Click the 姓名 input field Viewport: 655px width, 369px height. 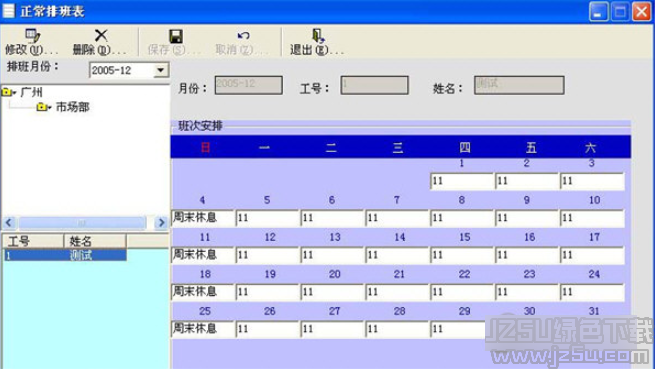(x=519, y=85)
